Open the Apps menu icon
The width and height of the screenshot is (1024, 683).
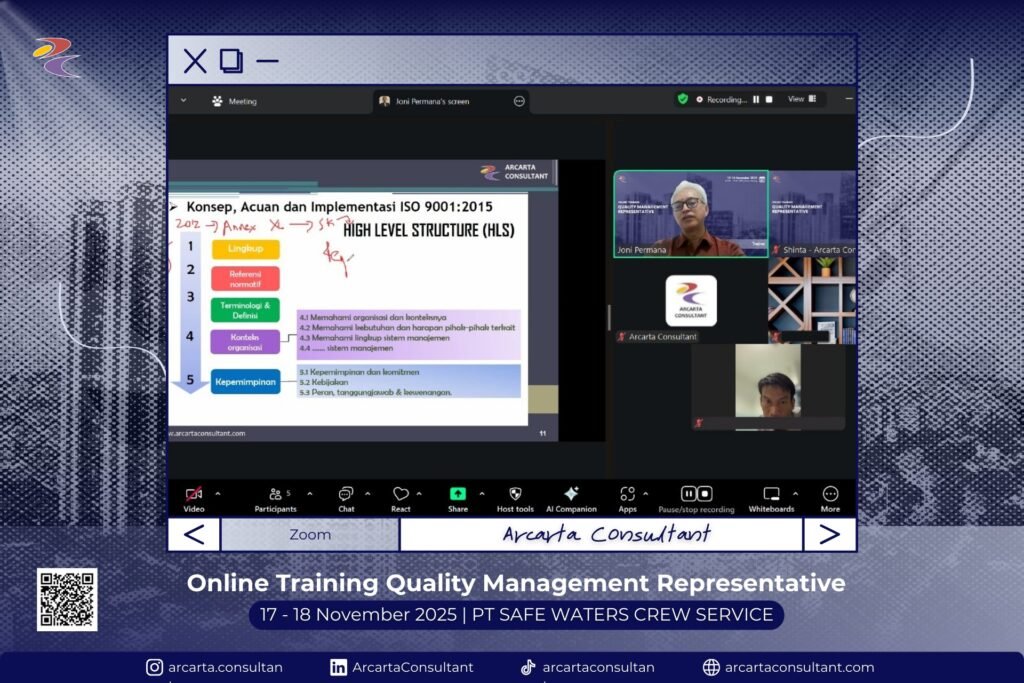click(627, 494)
